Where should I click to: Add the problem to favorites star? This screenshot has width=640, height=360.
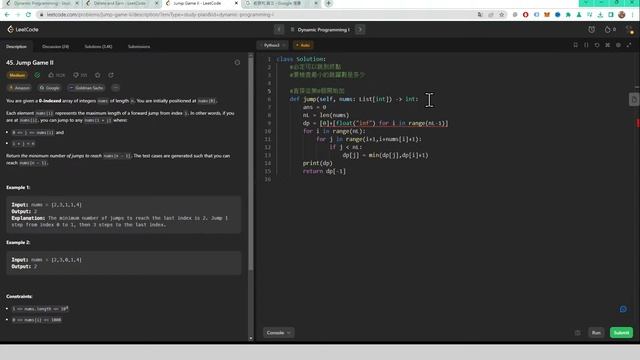coord(98,75)
